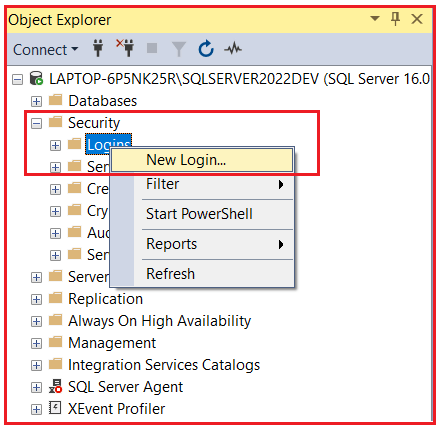This screenshot has height=426, width=440.
Task: Click the Connect Object Explorer plug icon
Action: pyautogui.click(x=98, y=49)
